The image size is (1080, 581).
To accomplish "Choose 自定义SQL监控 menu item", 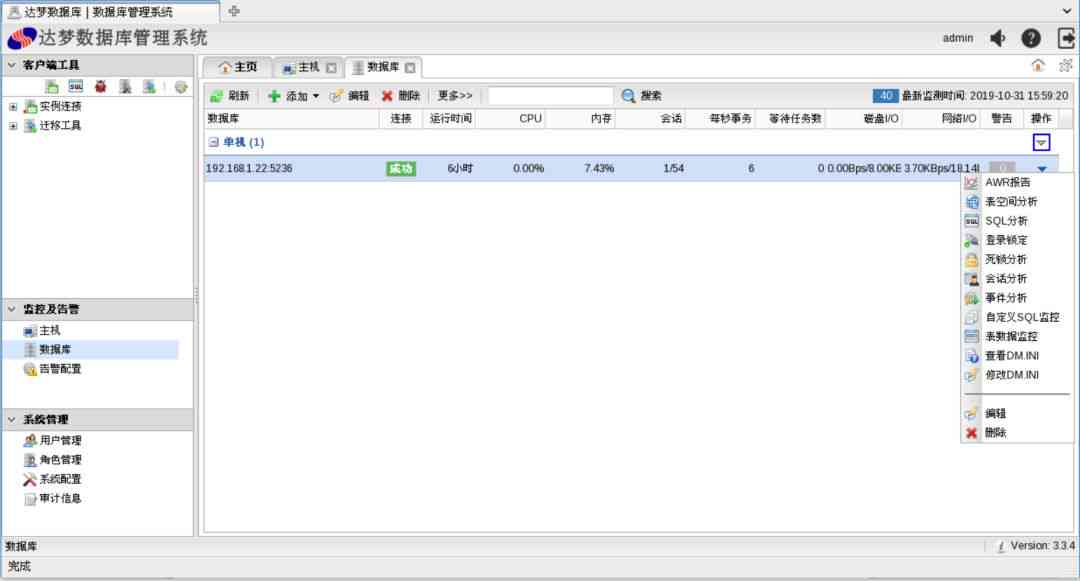I will [1017, 317].
